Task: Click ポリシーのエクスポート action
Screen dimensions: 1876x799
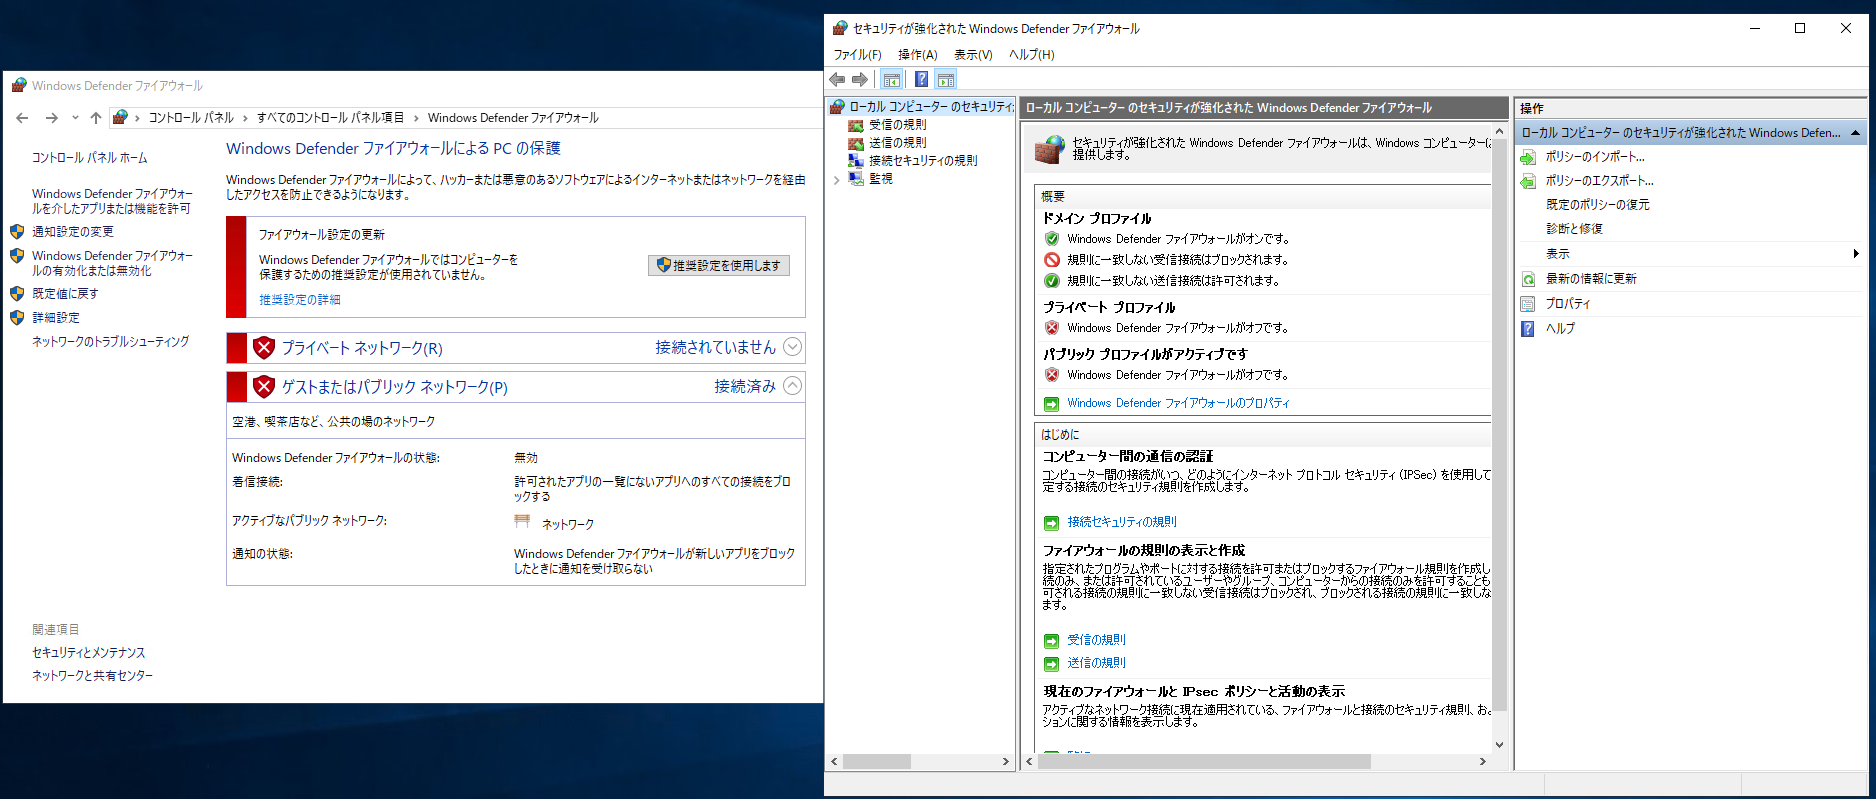Action: [x=1599, y=181]
